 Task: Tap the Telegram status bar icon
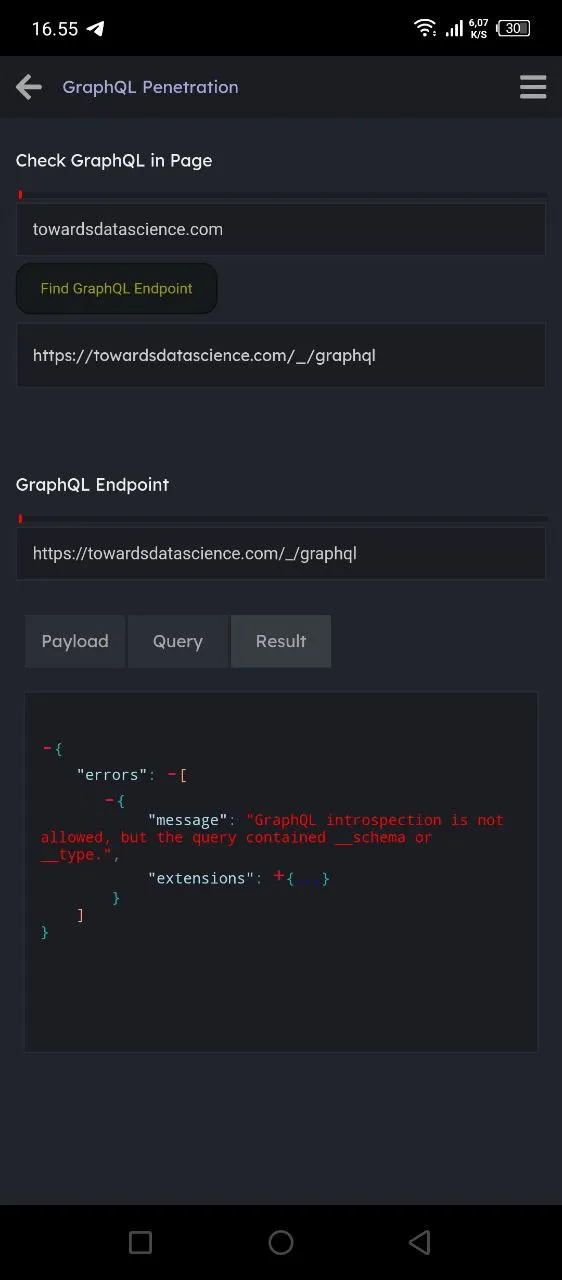[95, 28]
